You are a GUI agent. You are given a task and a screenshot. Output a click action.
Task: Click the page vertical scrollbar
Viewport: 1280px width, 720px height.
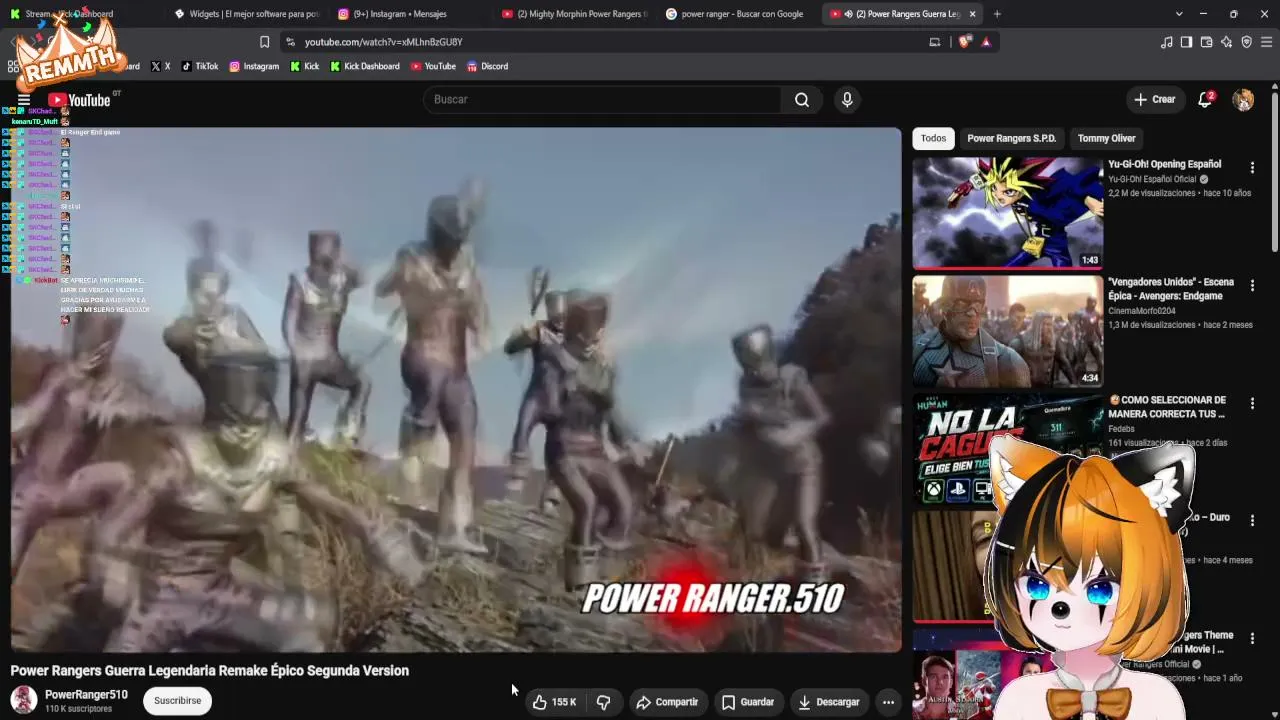(x=1275, y=170)
